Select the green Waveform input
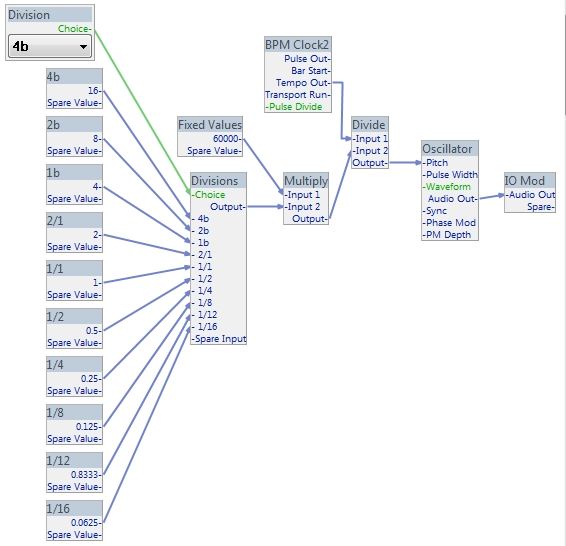The width and height of the screenshot is (566, 546). click(x=447, y=187)
